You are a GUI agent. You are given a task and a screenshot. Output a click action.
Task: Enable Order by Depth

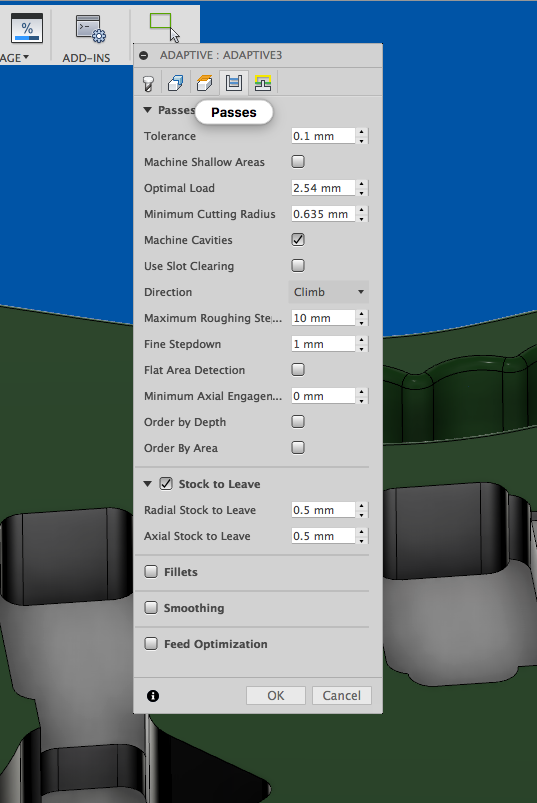click(298, 421)
